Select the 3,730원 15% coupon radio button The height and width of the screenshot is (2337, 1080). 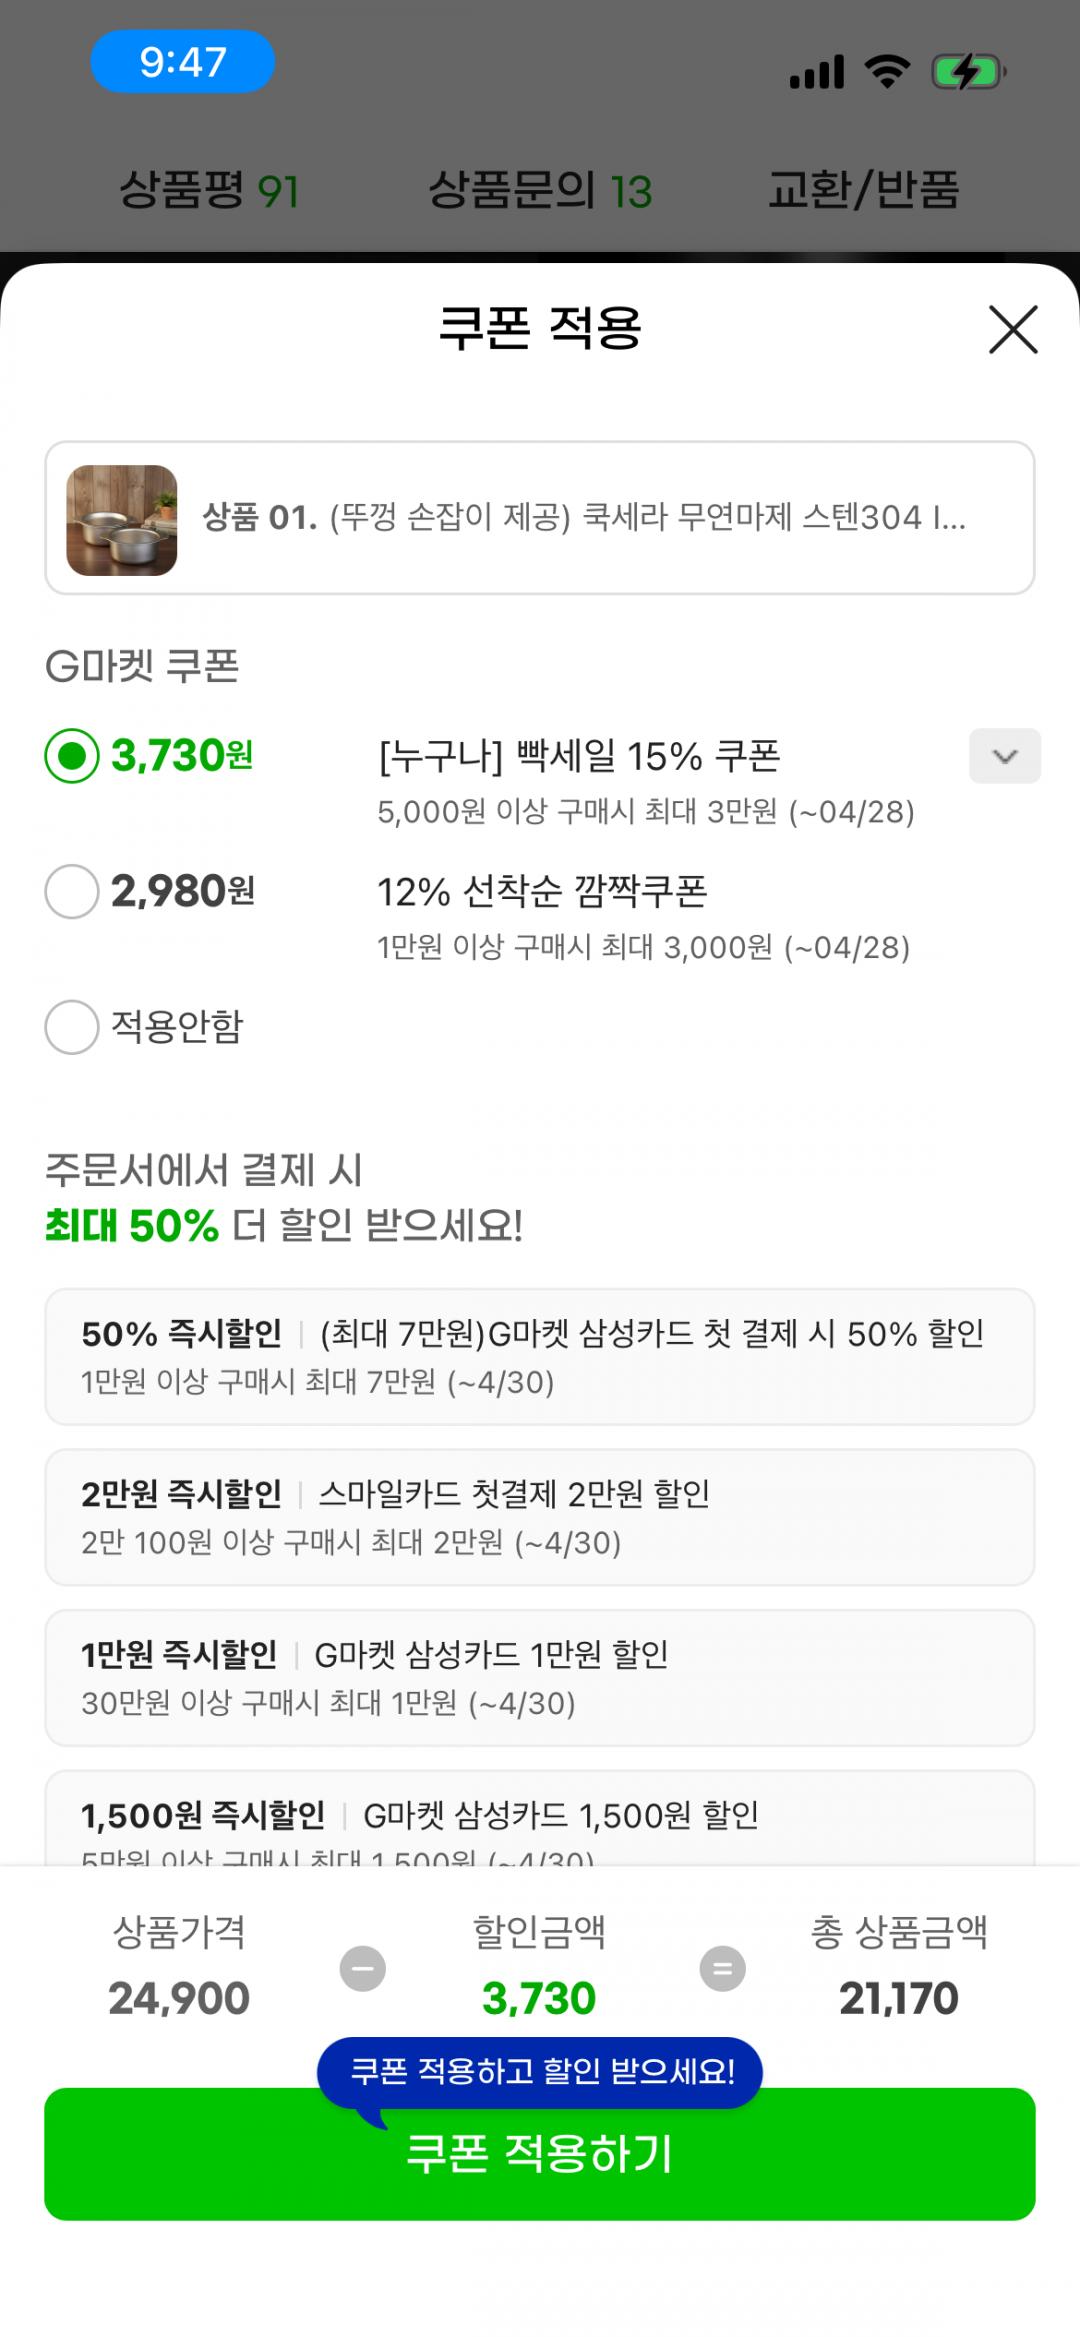(72, 756)
